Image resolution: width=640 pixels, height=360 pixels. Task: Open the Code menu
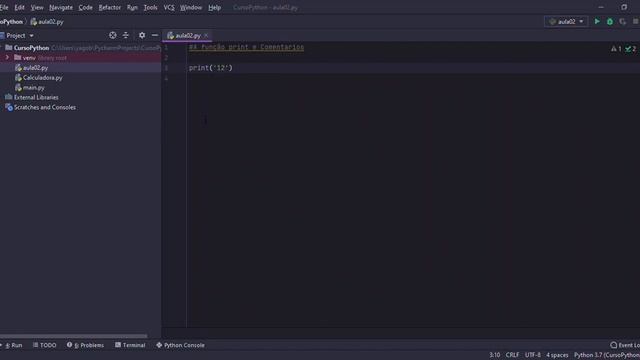(x=85, y=7)
